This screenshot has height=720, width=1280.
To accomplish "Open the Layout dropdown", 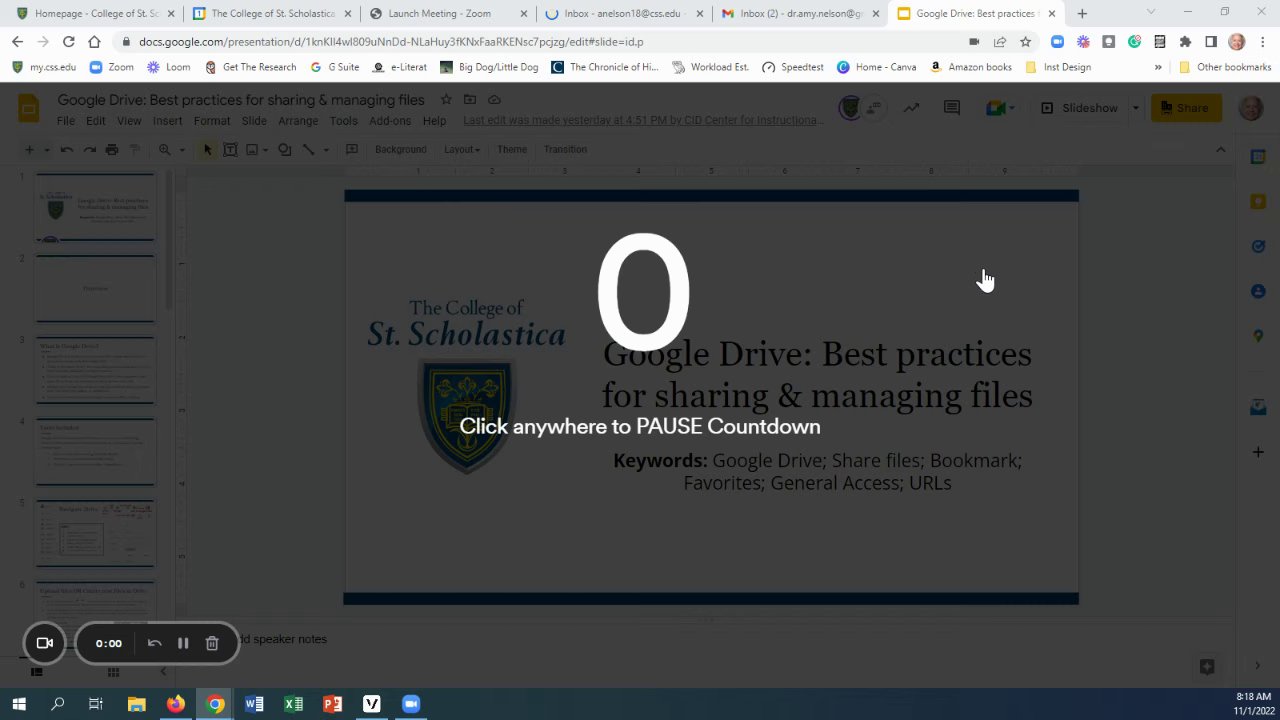I will pos(461,149).
